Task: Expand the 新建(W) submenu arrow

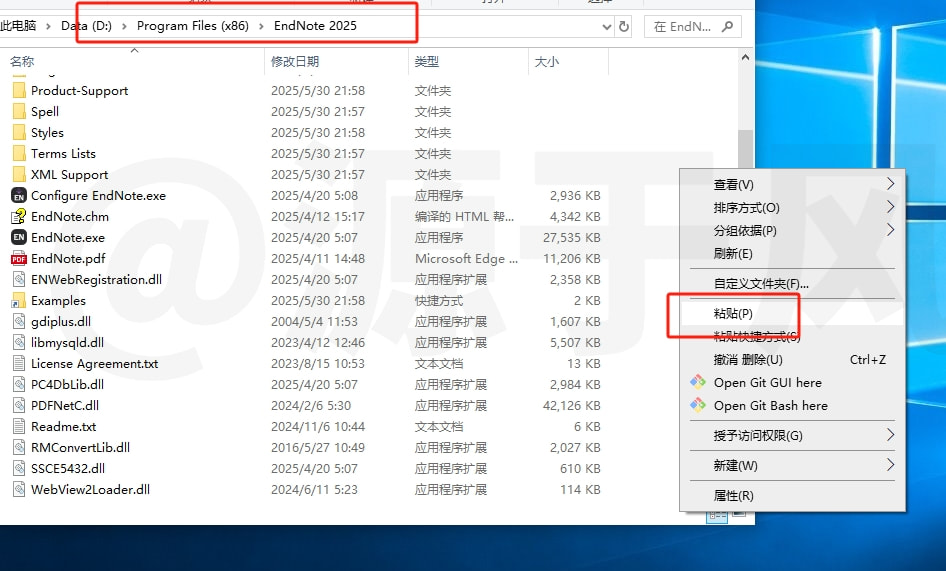Action: 890,465
